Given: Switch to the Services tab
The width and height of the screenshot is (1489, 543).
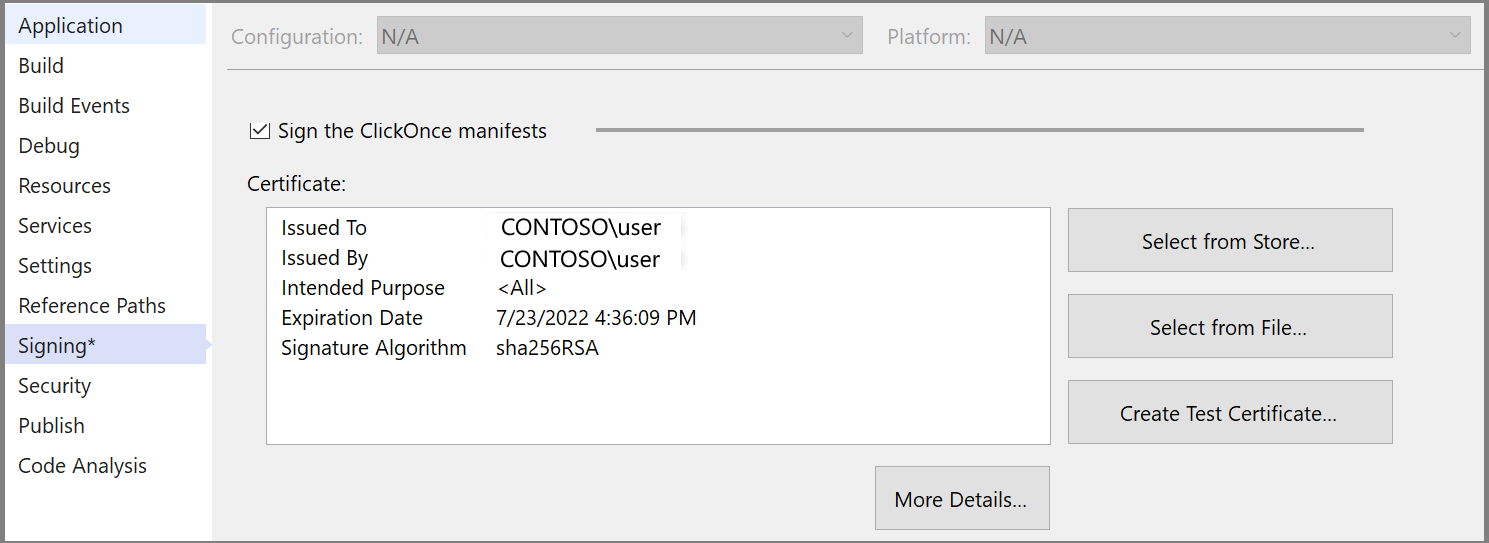Looking at the screenshot, I should (55, 226).
